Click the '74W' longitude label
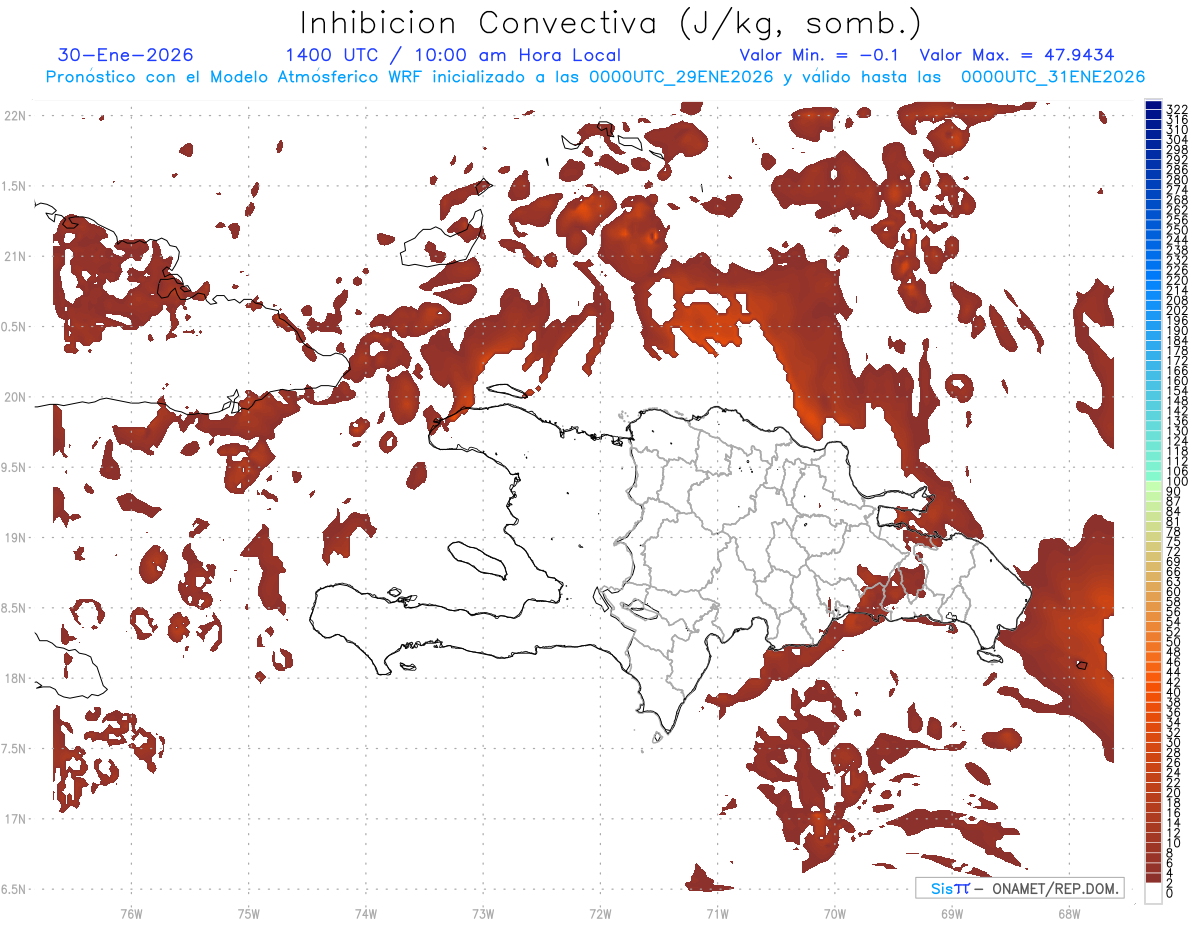Viewport: 1200px width, 927px height. [366, 913]
